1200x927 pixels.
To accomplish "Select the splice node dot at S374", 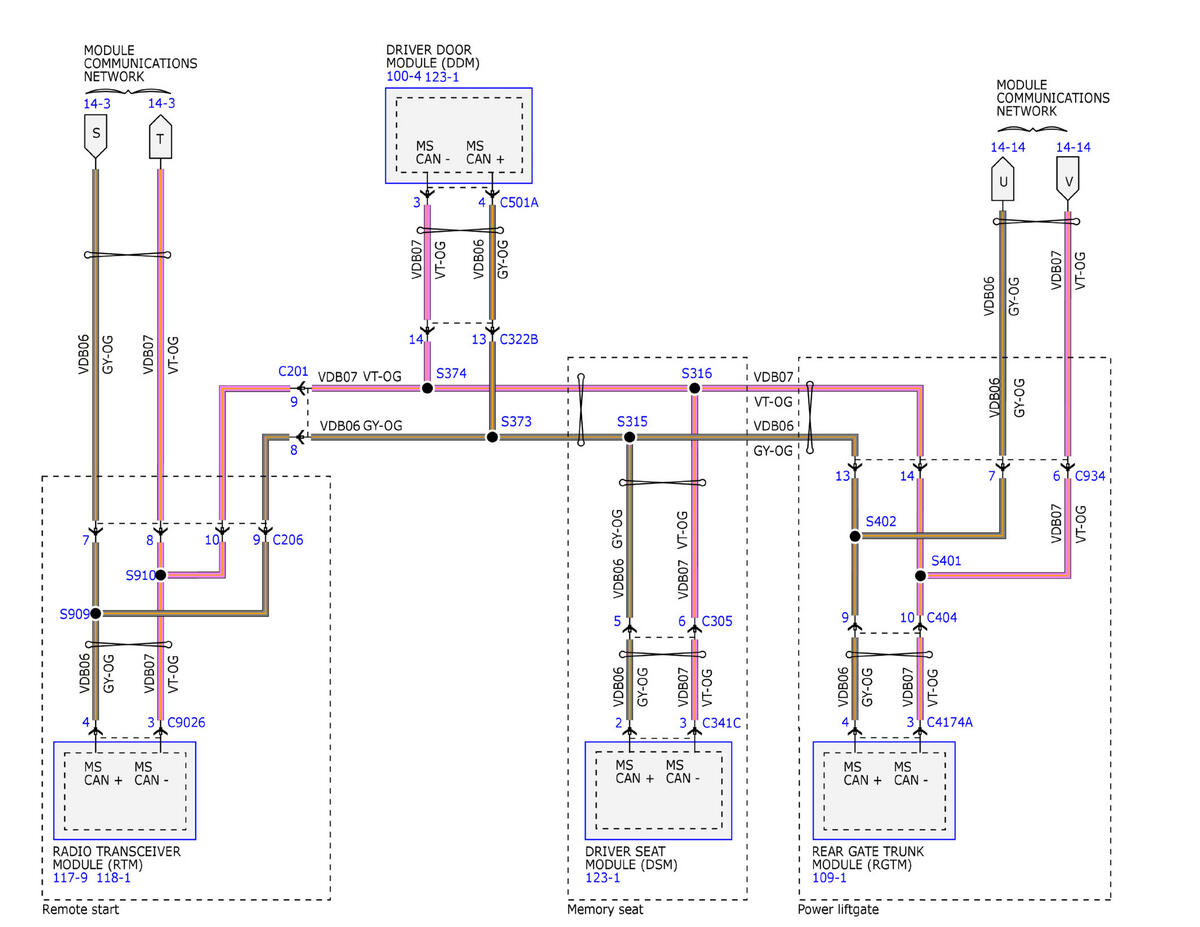I will (427, 388).
